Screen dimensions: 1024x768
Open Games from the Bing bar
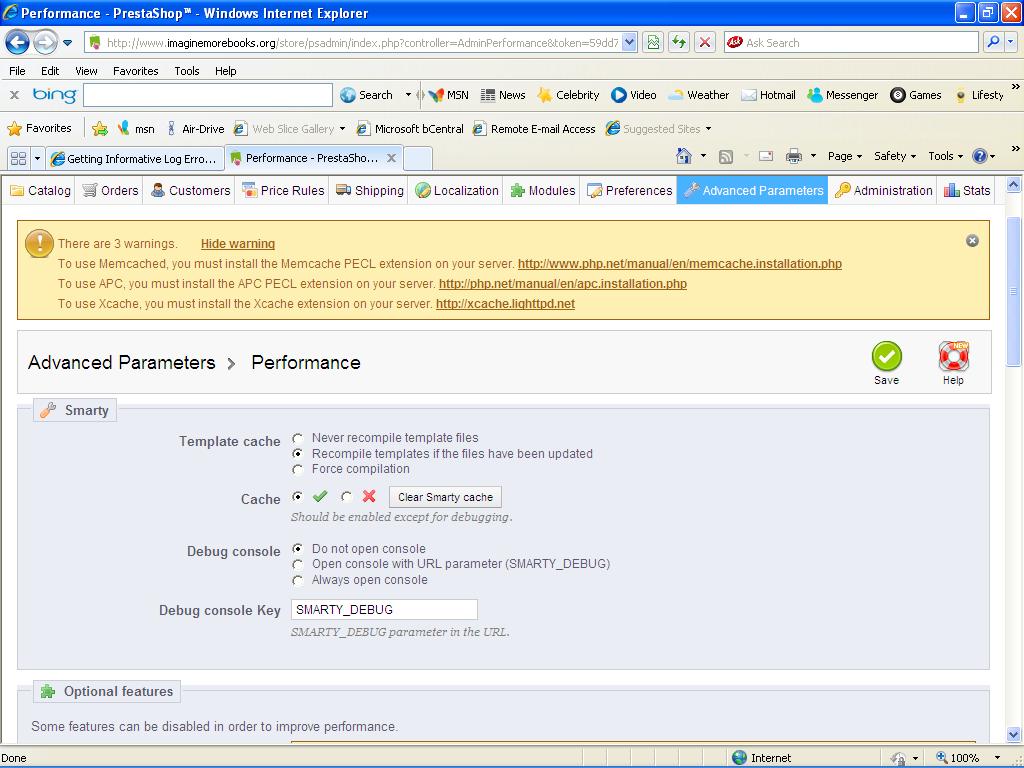point(916,95)
